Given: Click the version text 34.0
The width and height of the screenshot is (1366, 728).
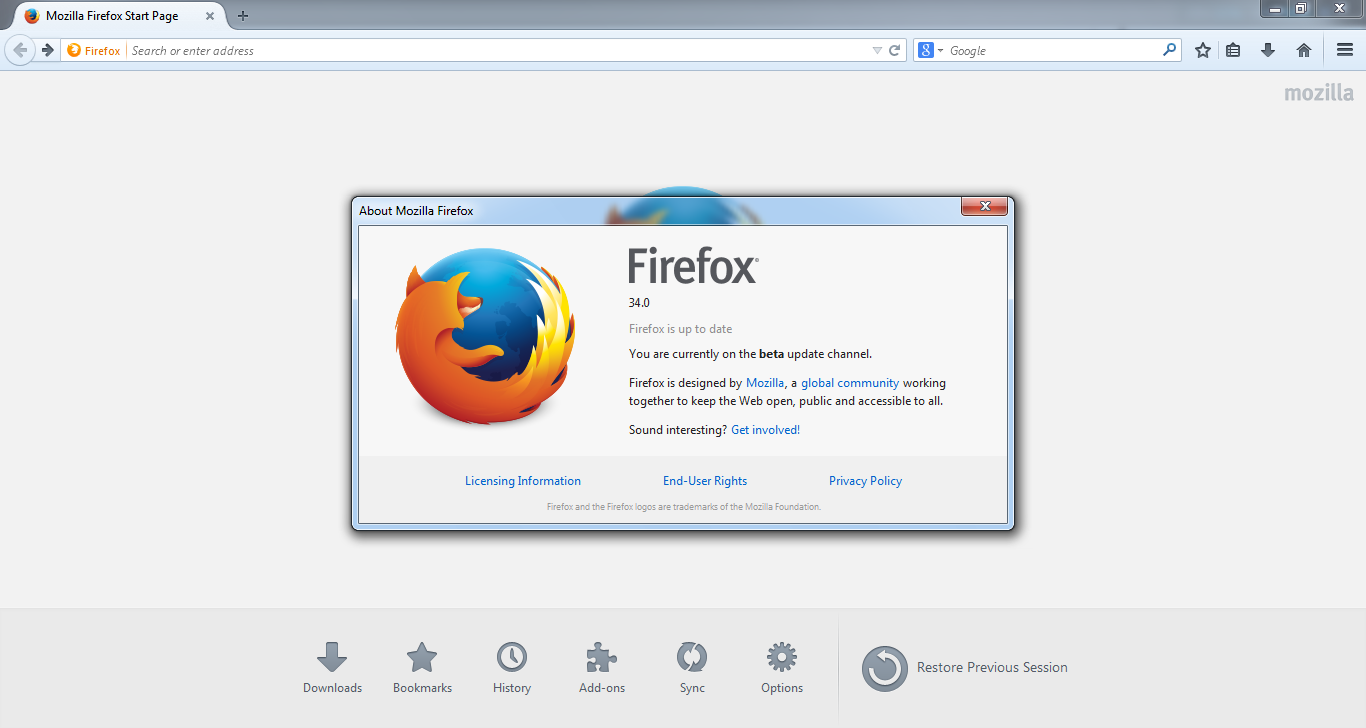Looking at the screenshot, I should [639, 303].
